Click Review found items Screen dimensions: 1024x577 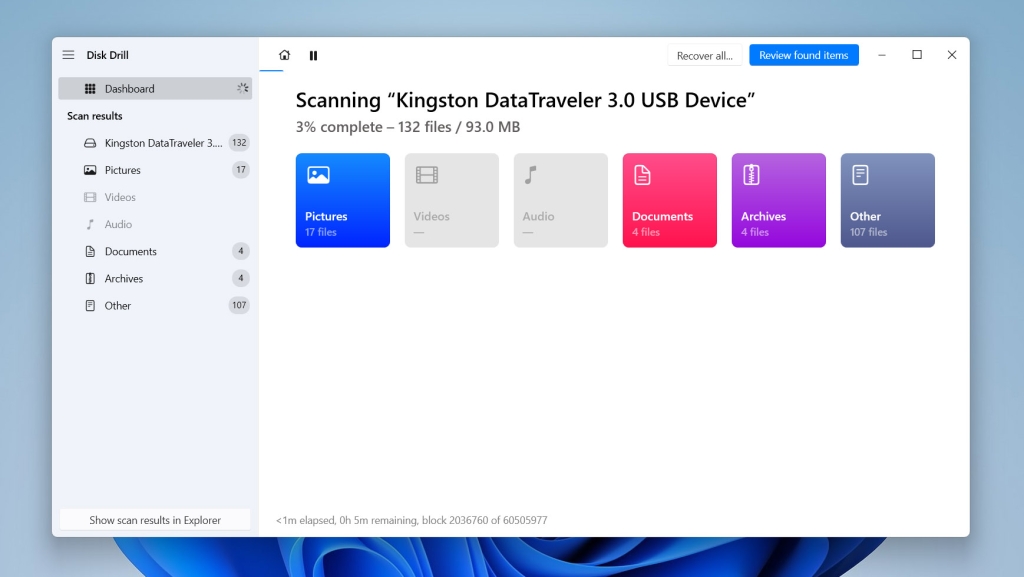click(x=803, y=55)
